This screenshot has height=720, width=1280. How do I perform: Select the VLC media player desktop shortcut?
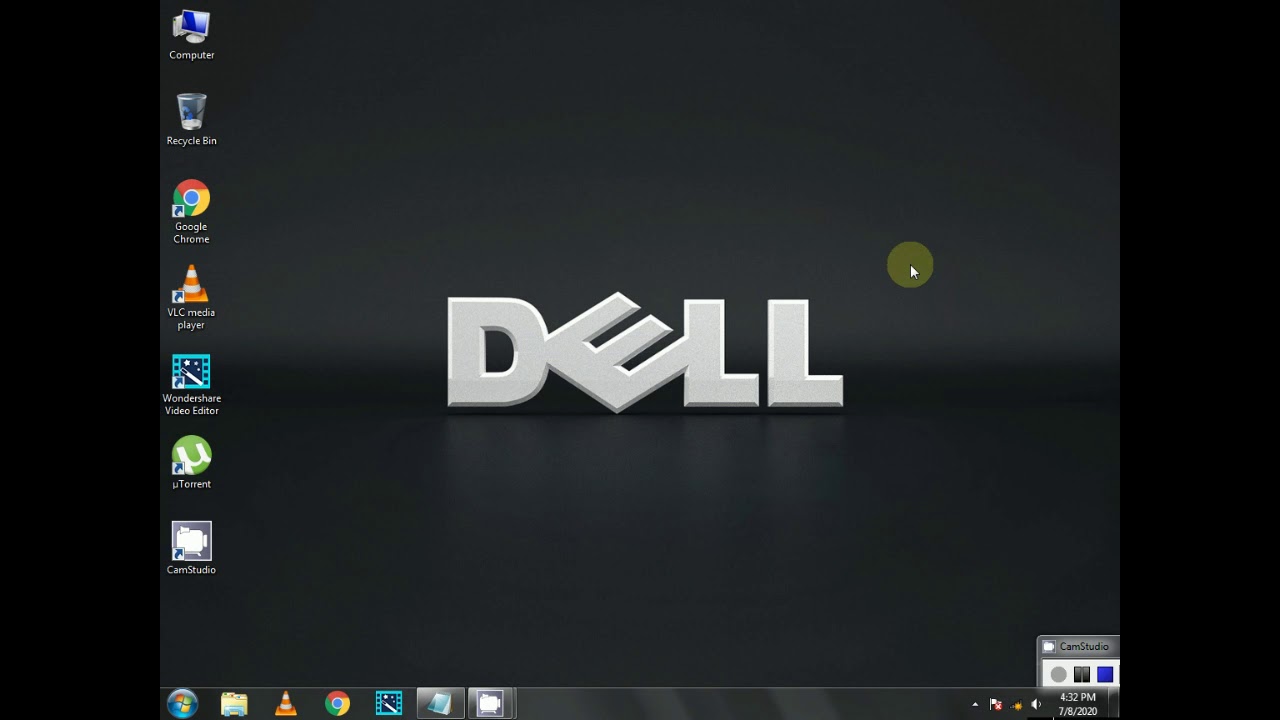191,298
